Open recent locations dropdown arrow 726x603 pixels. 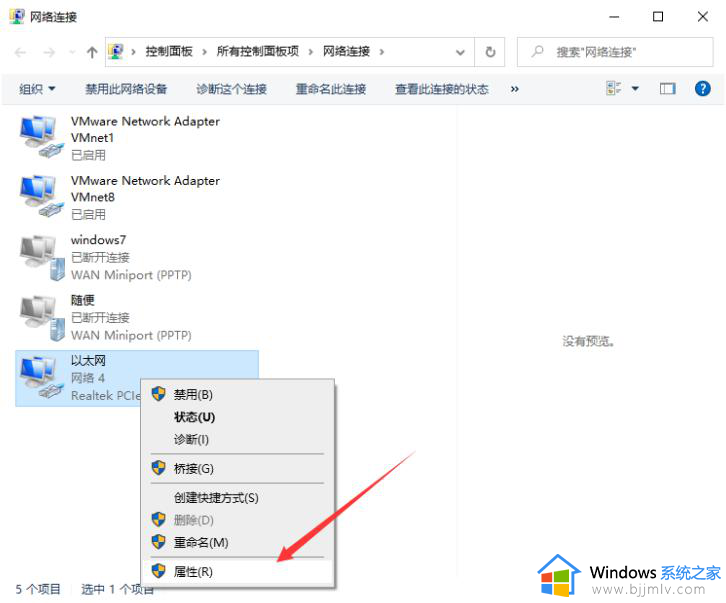pyautogui.click(x=72, y=52)
